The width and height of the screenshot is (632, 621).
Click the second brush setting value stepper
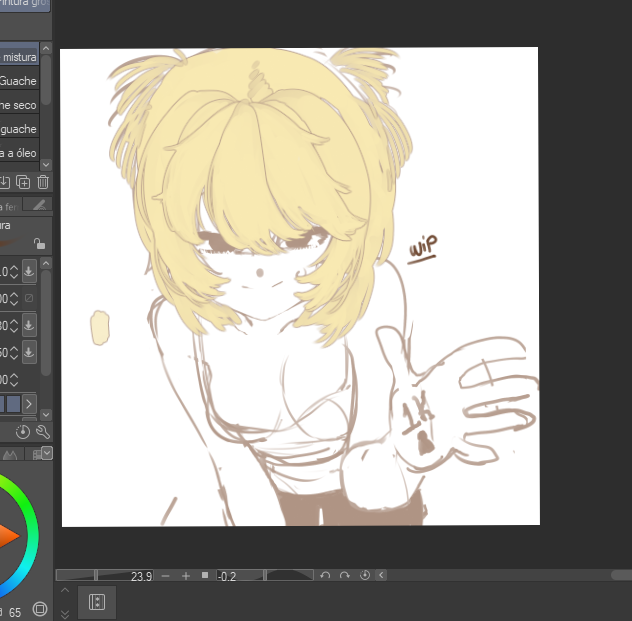click(14, 298)
